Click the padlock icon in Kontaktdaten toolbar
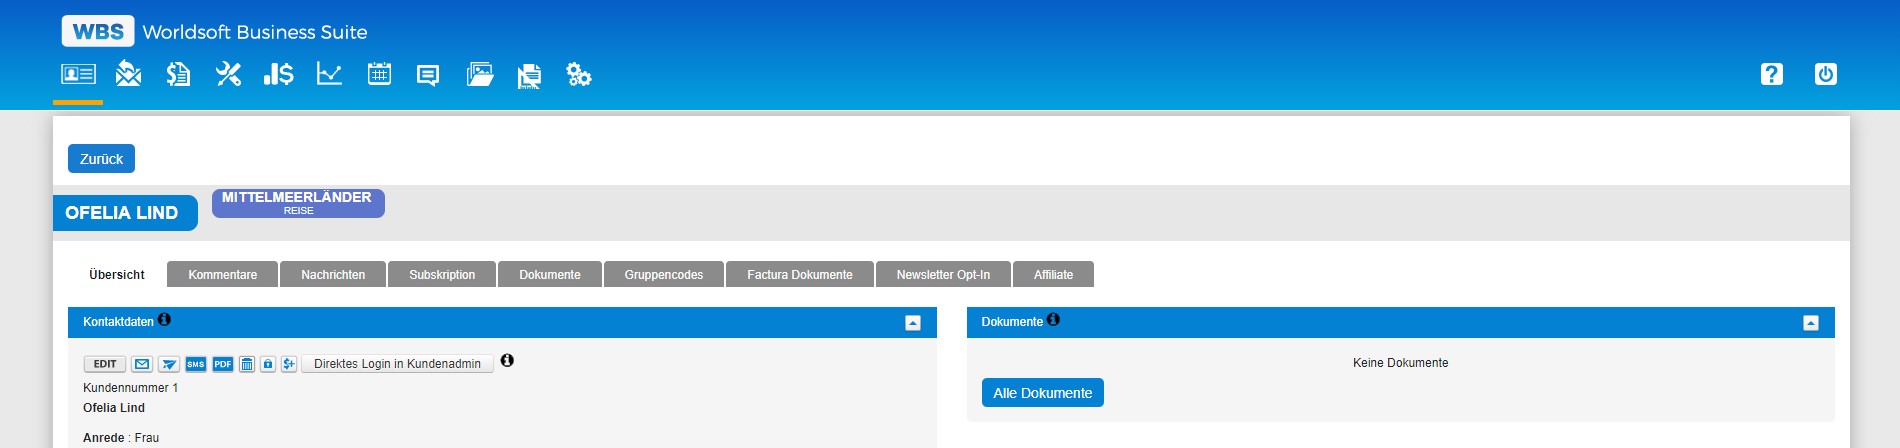The width and height of the screenshot is (1900, 448). tap(268, 364)
